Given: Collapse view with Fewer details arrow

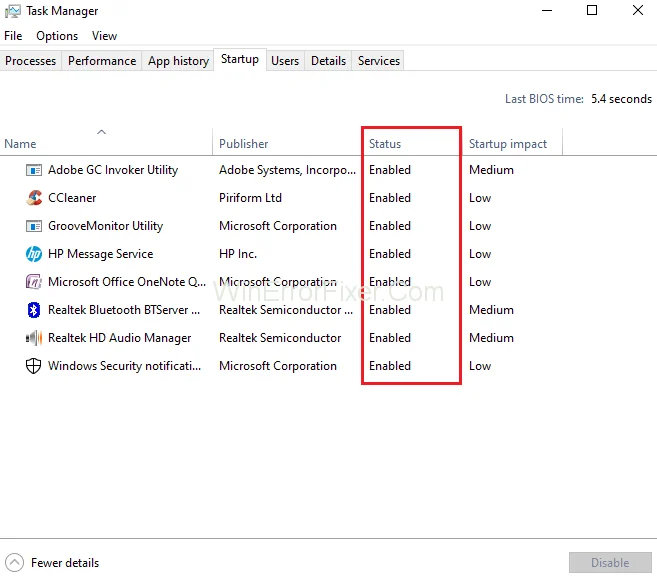Looking at the screenshot, I should pyautogui.click(x=15, y=563).
